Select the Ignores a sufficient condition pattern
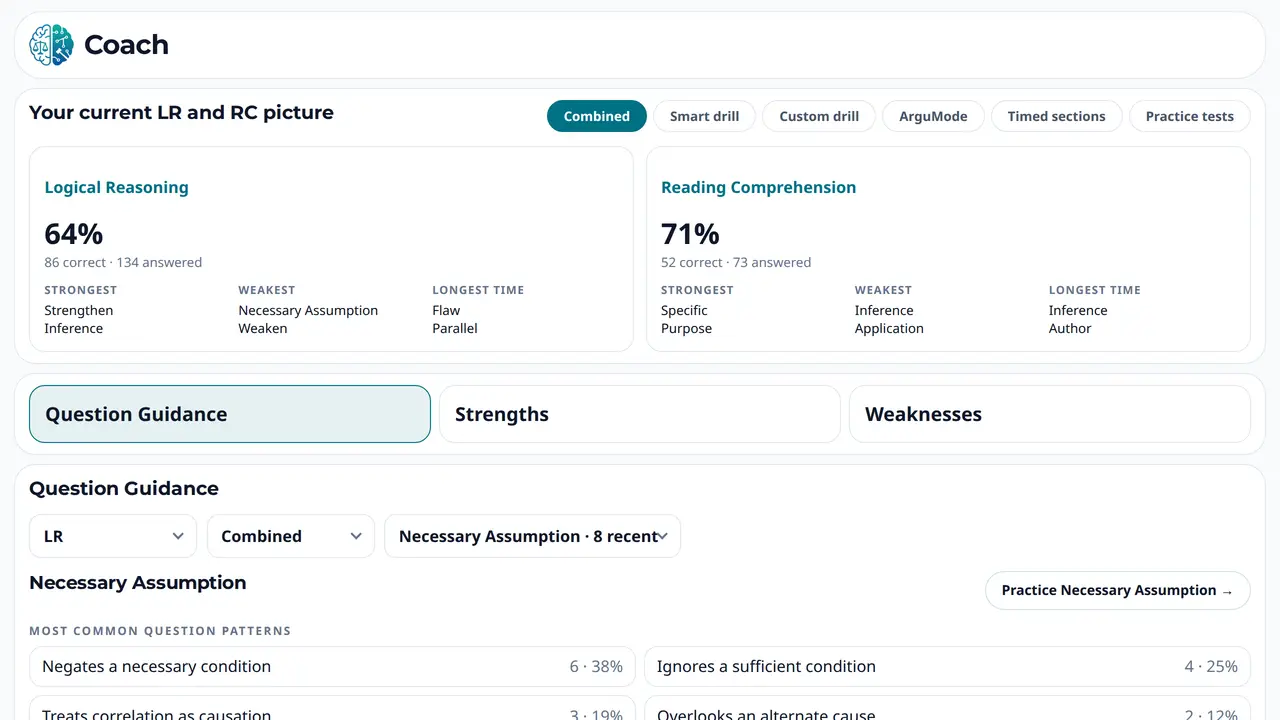This screenshot has width=1280, height=720. pyautogui.click(x=947, y=667)
